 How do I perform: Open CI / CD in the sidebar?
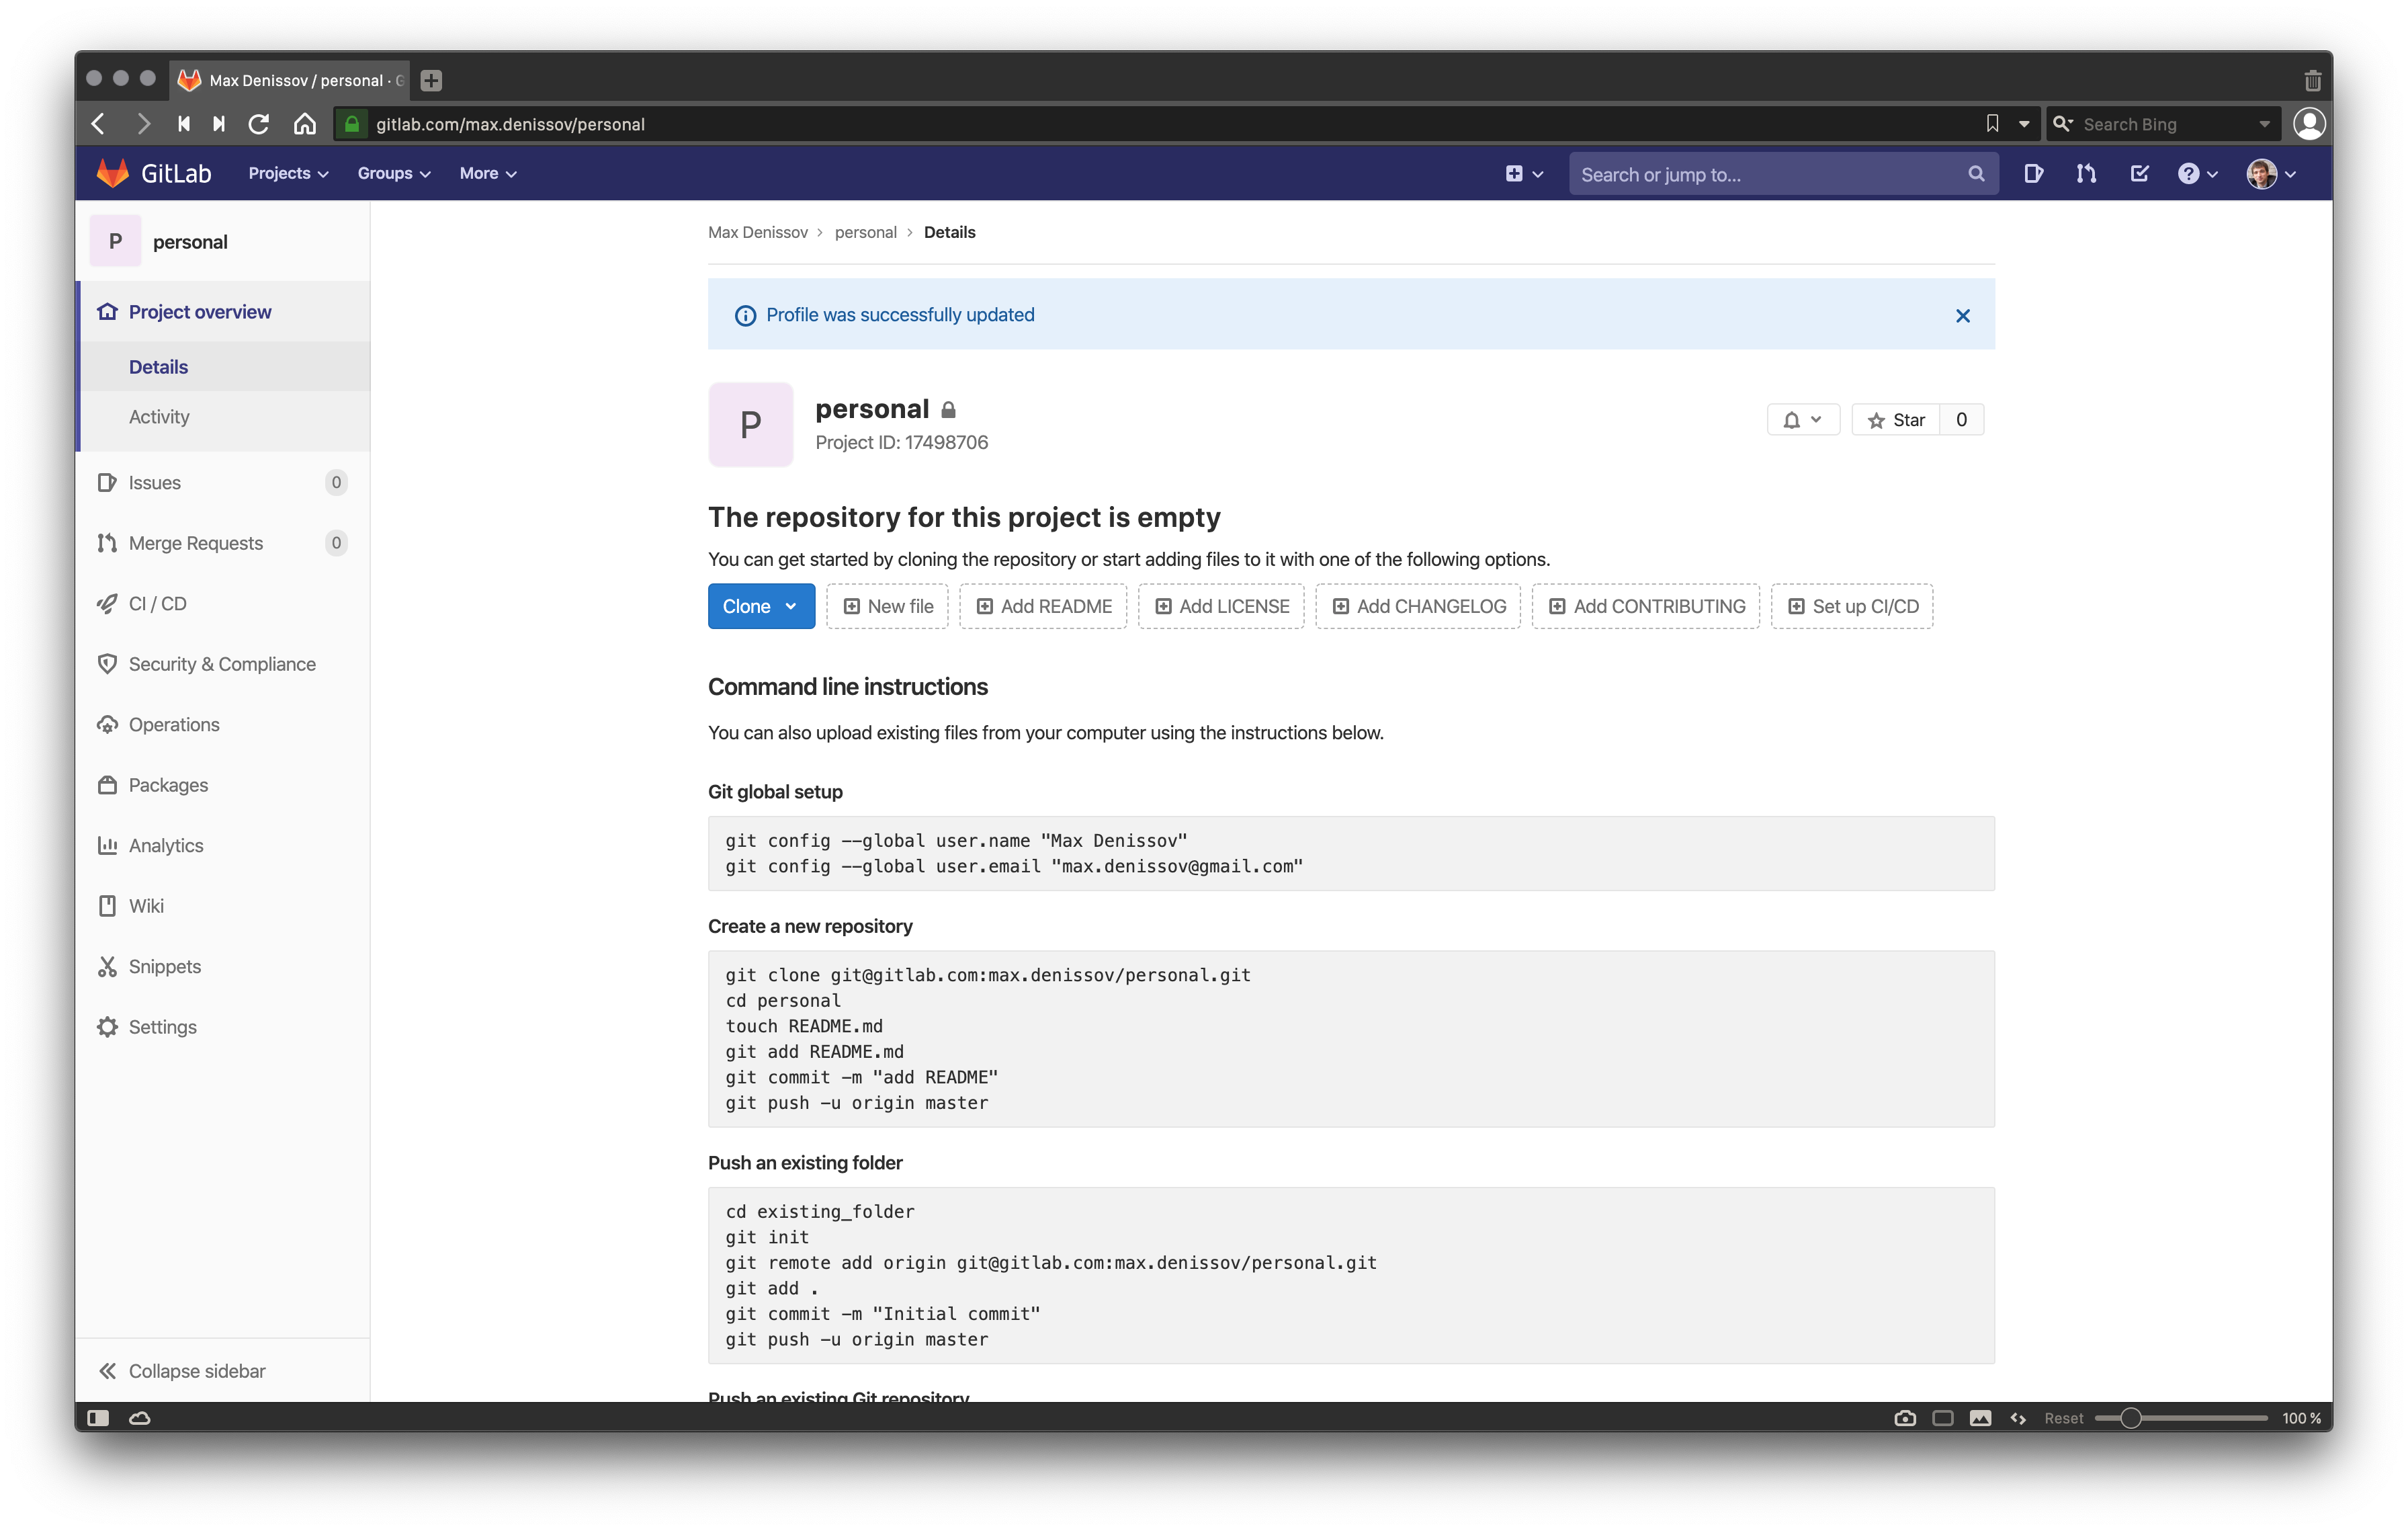(x=222, y=604)
